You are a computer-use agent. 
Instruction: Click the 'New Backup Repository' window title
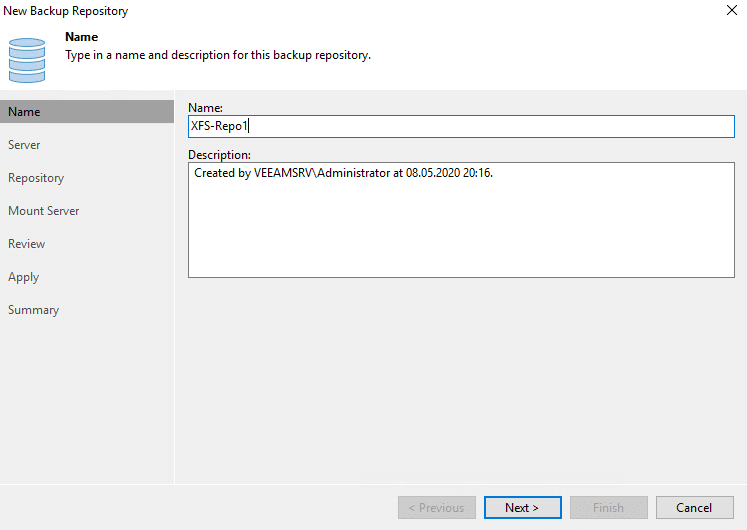point(66,10)
